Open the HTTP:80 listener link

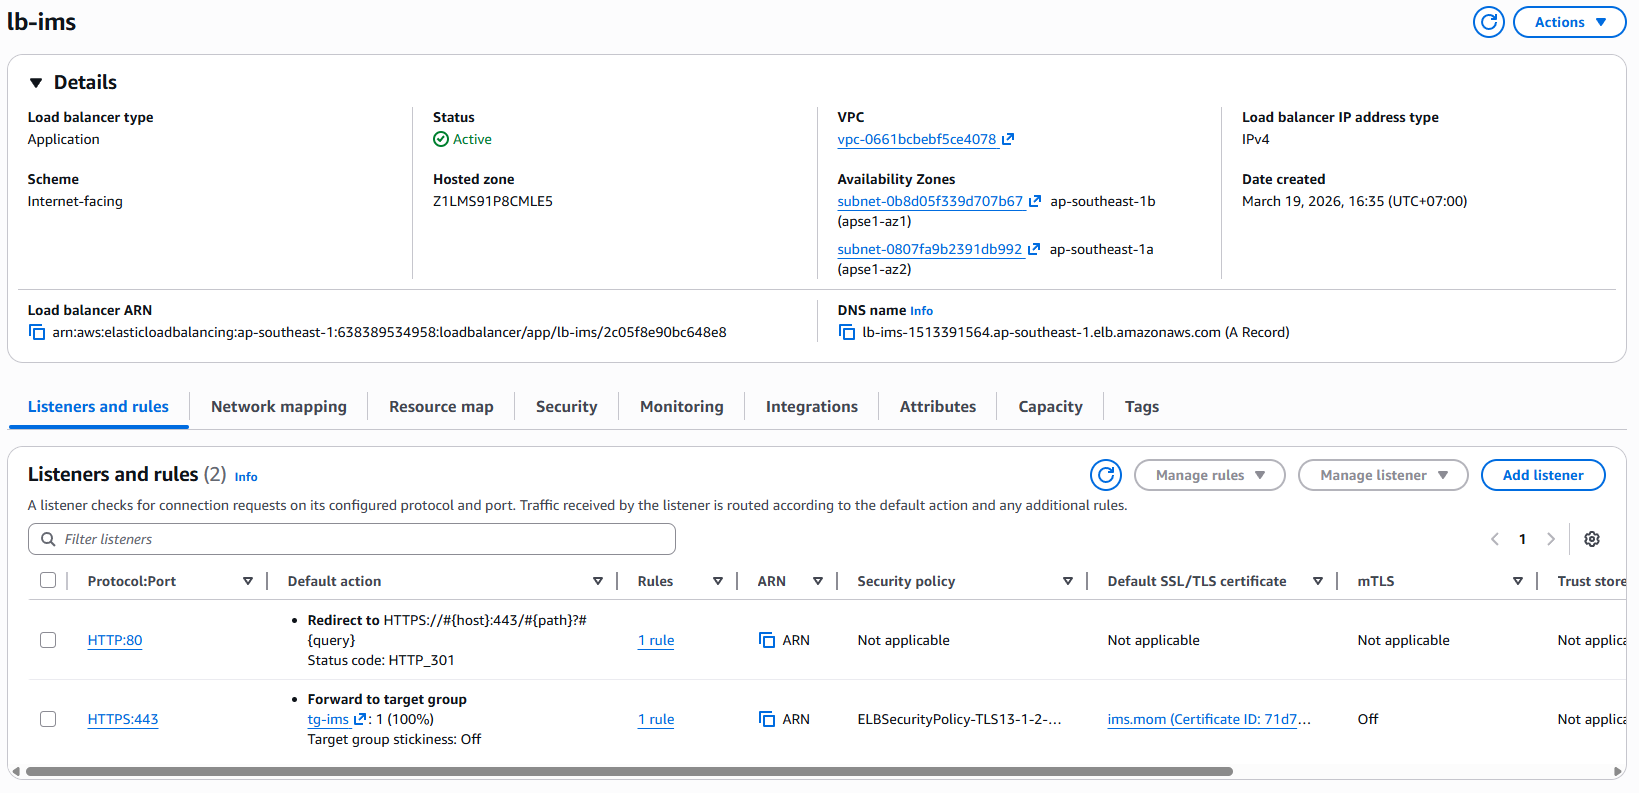(x=115, y=641)
